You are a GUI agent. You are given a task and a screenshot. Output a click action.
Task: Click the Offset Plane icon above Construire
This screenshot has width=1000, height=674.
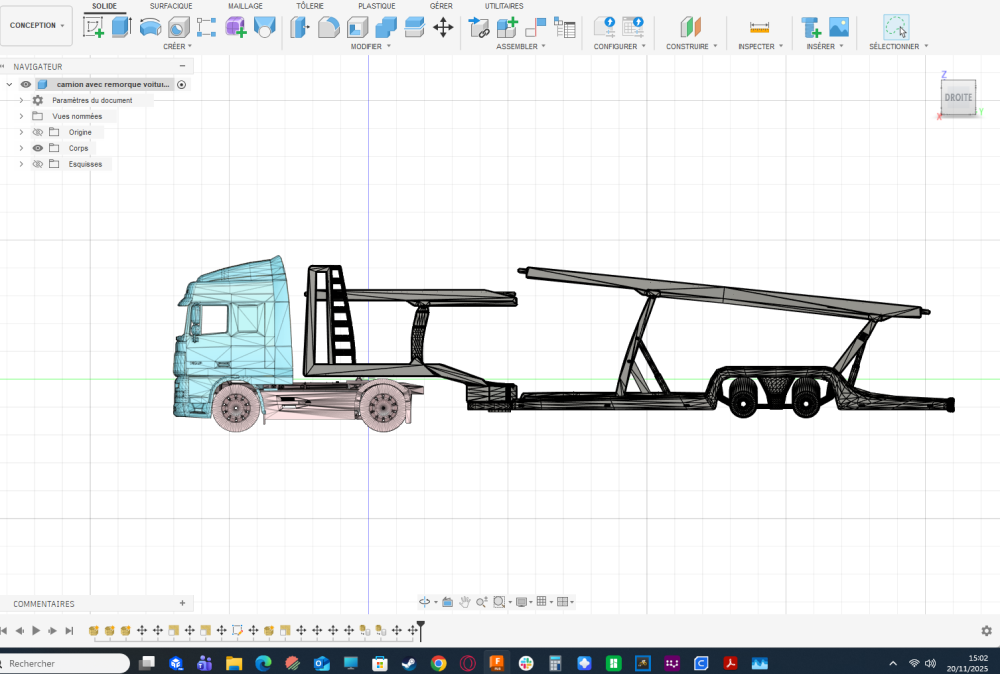click(x=691, y=27)
